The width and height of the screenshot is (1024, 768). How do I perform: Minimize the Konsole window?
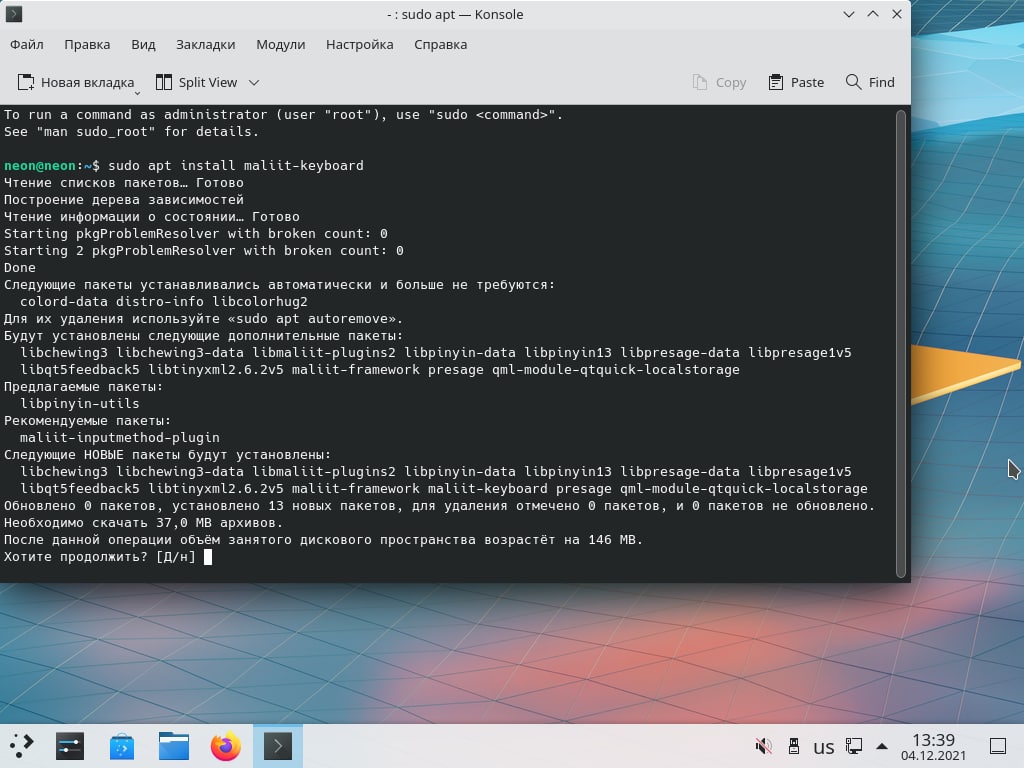click(849, 14)
